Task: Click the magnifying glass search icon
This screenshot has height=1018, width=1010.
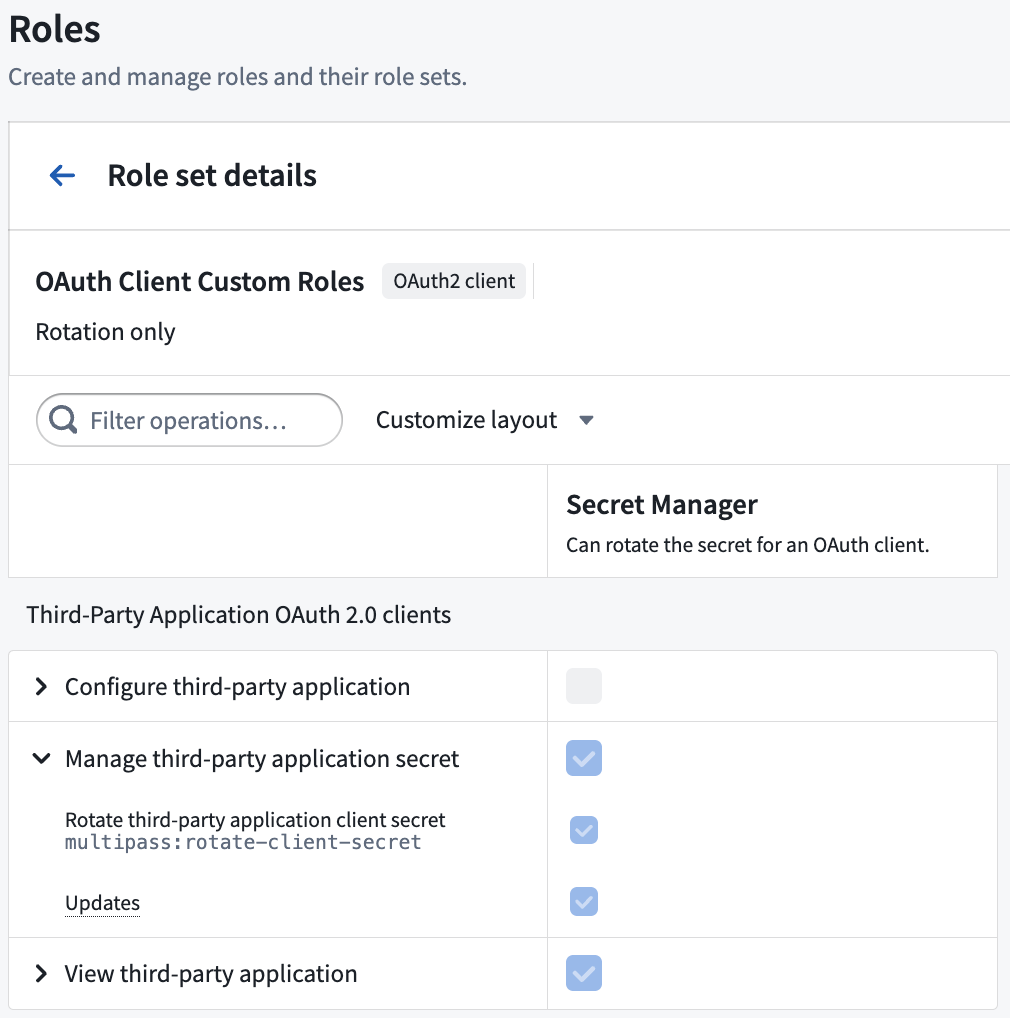Action: (62, 419)
